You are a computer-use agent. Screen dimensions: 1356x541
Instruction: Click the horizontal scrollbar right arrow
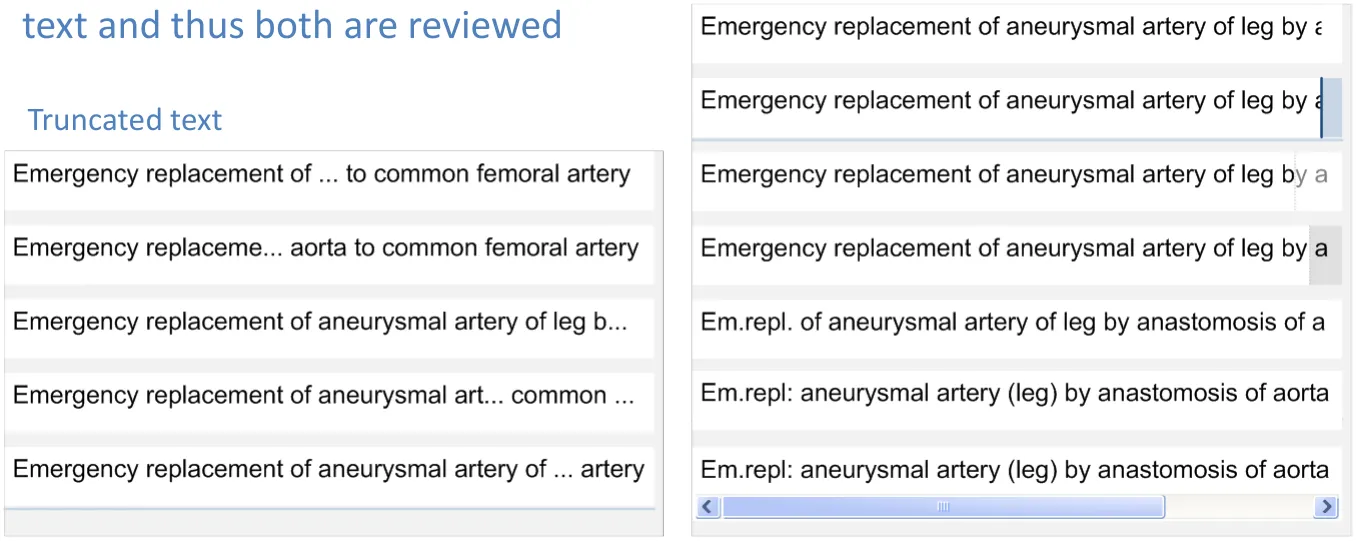click(x=1327, y=507)
